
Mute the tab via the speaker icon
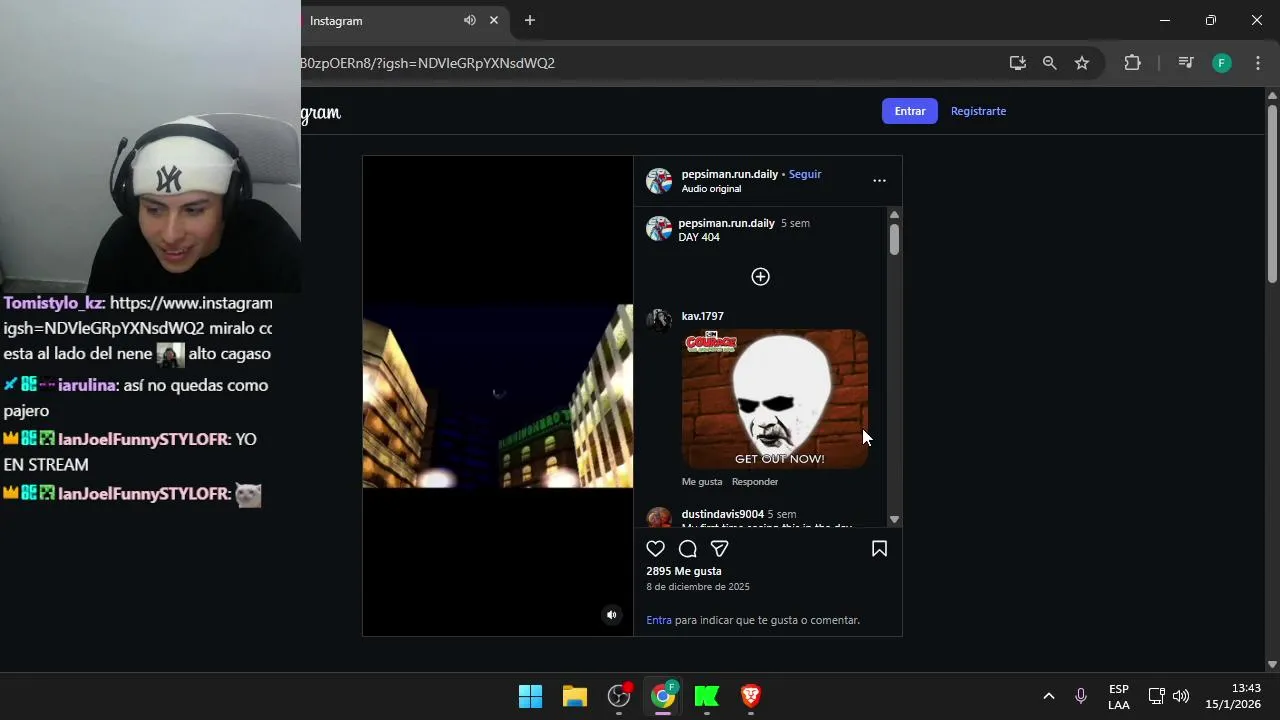(x=470, y=21)
